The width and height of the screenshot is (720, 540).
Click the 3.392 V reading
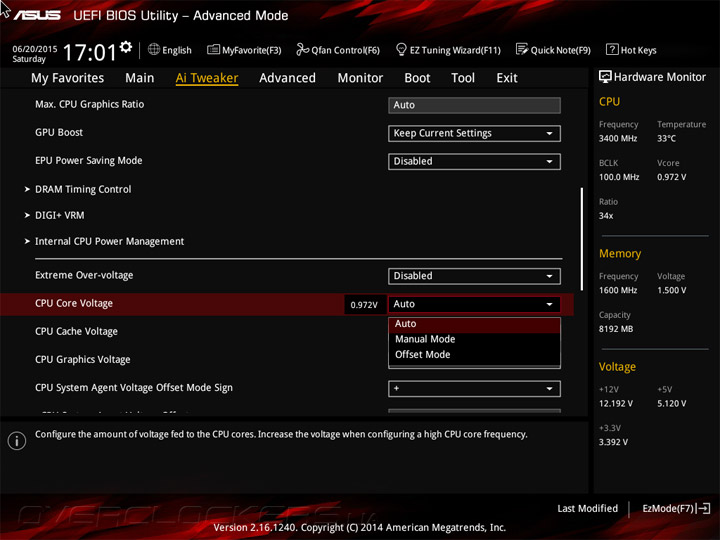(x=613, y=442)
